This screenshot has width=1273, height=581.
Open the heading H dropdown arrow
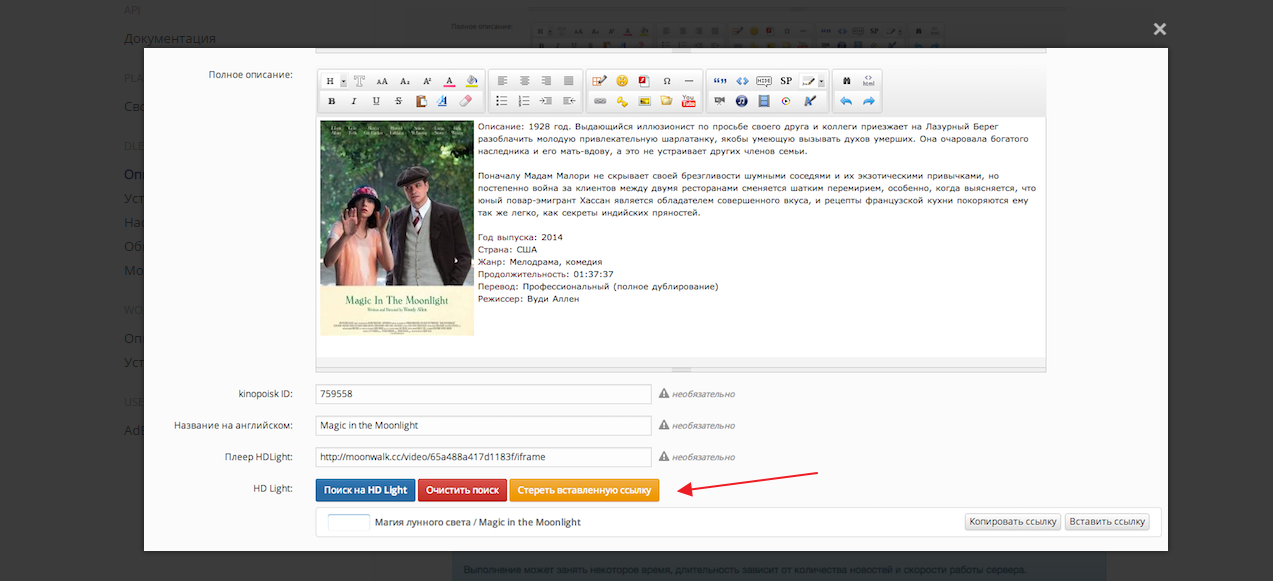(343, 81)
